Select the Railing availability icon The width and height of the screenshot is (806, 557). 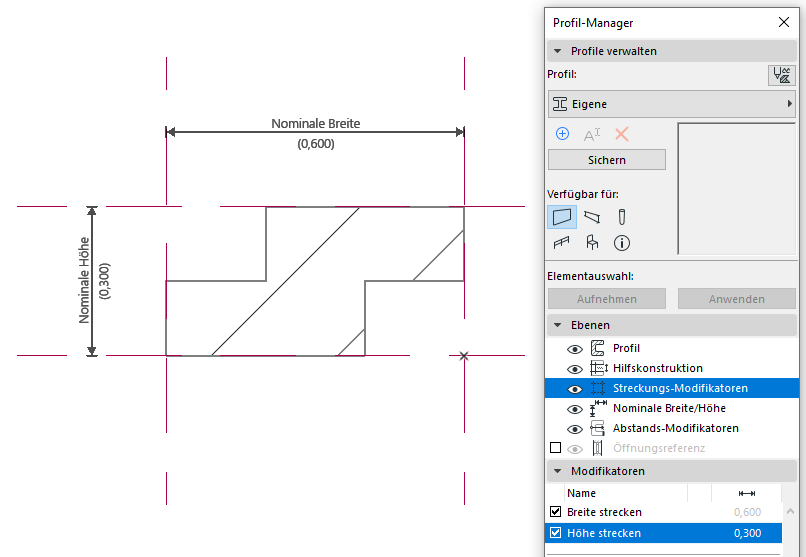(x=562, y=243)
